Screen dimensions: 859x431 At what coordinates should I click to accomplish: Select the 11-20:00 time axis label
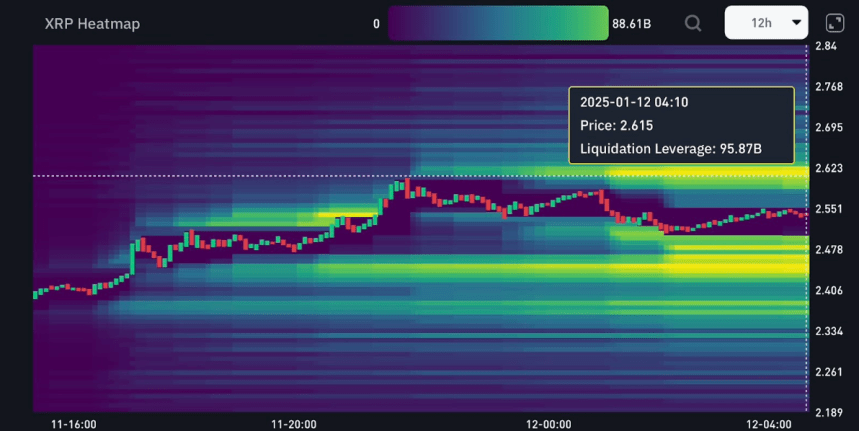[293, 424]
